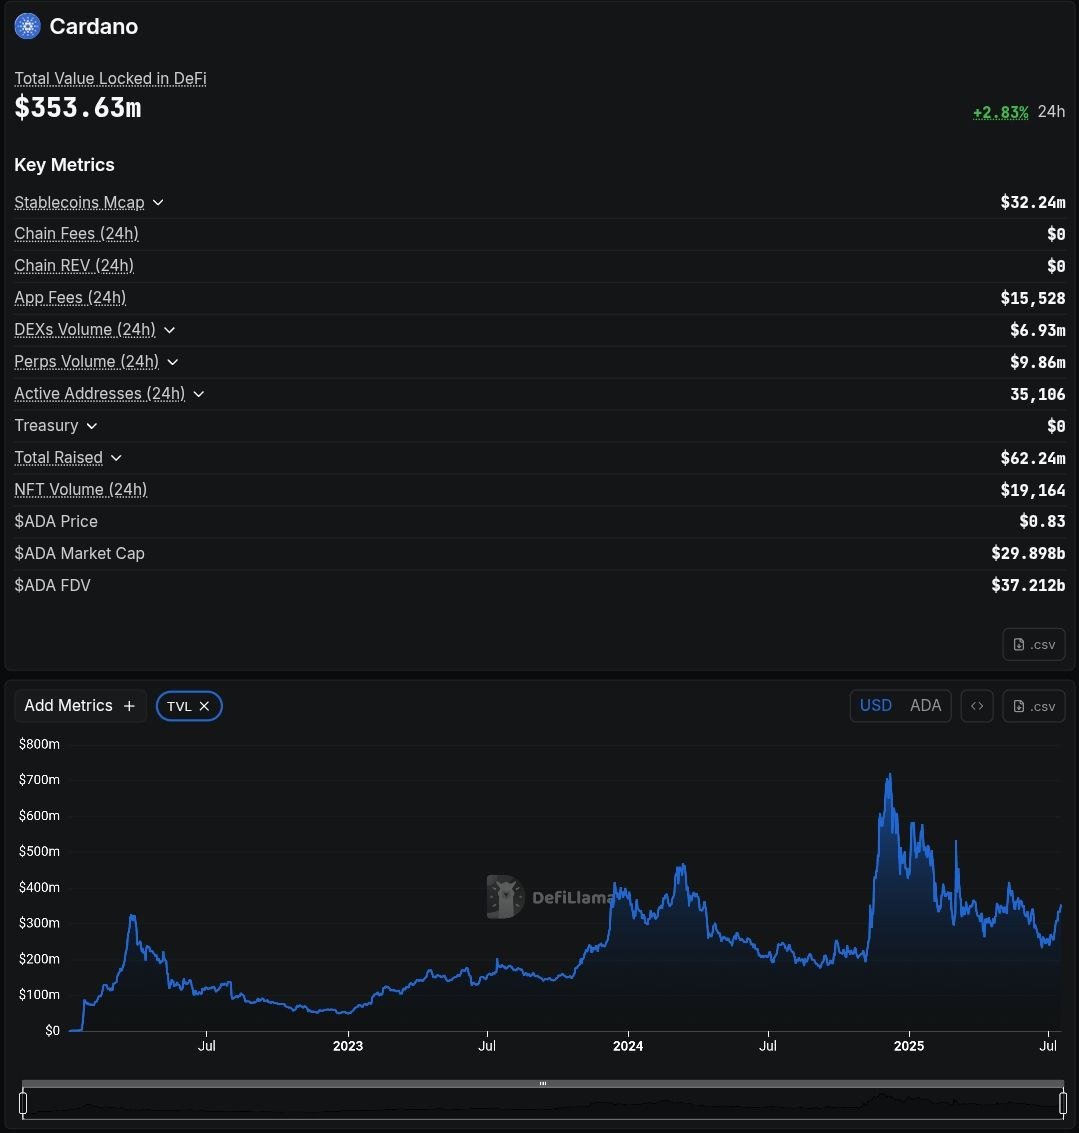Screen dimensions: 1079x1133
Task: Expand DEXs Volume (24h) breakdown
Action: tap(169, 329)
